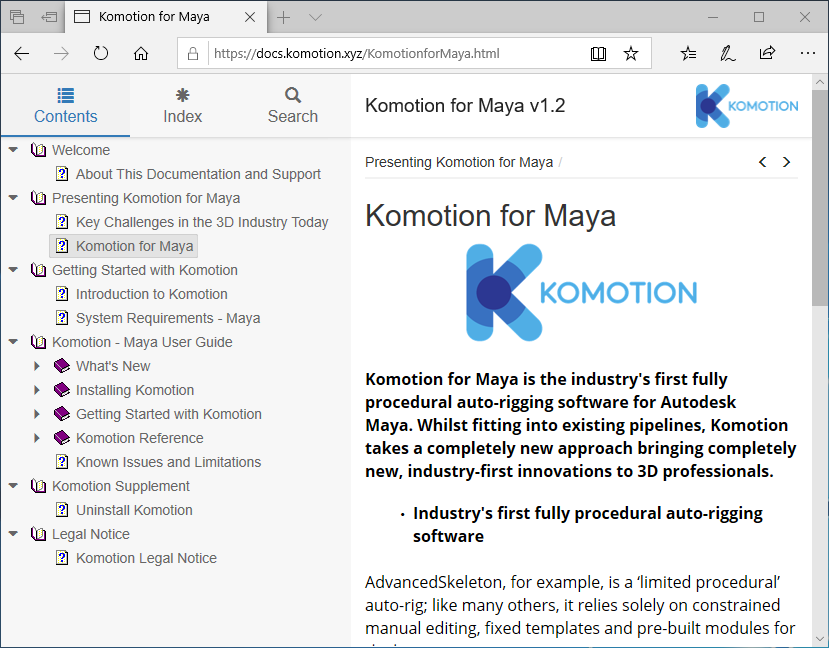This screenshot has height=648, width=829.
Task: Select Komotion - Maya User Guide label
Action: pyautogui.click(x=142, y=342)
